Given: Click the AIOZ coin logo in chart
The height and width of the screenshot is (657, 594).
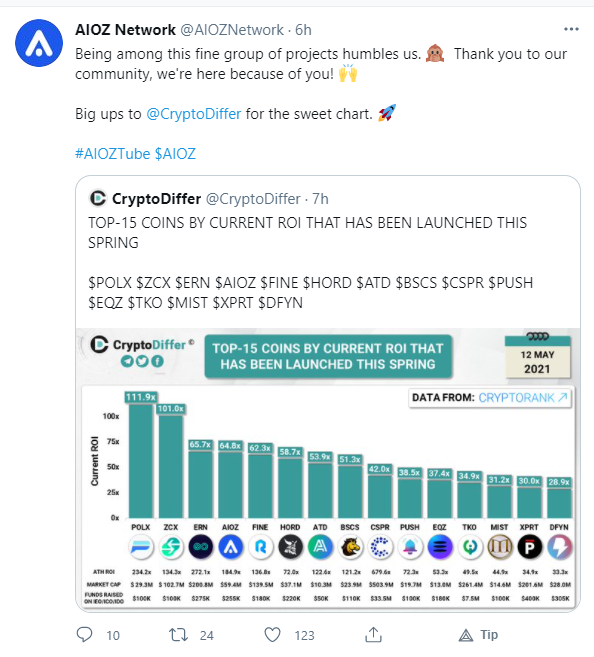Looking at the screenshot, I should [x=230, y=547].
